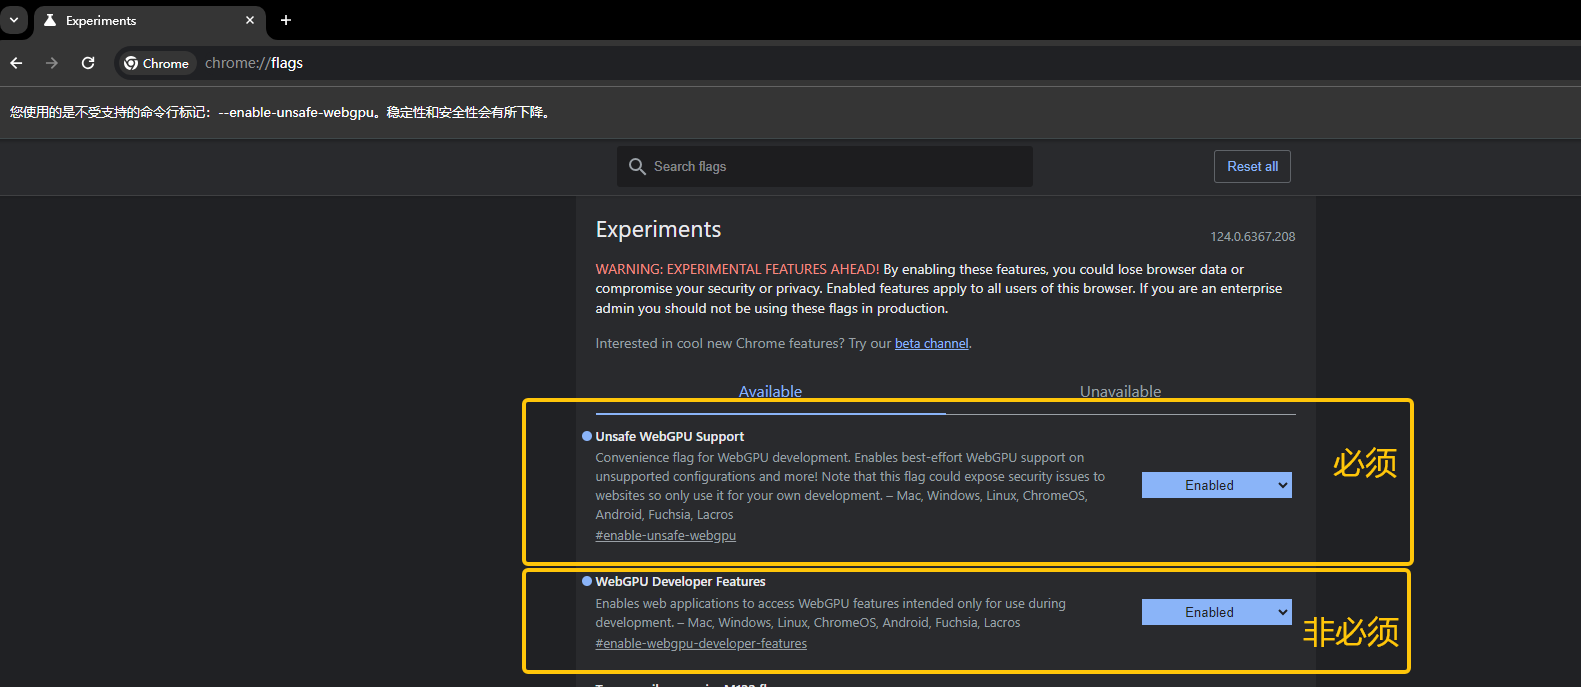Switch to the Unavailable tab
1581x687 pixels.
tap(1120, 391)
